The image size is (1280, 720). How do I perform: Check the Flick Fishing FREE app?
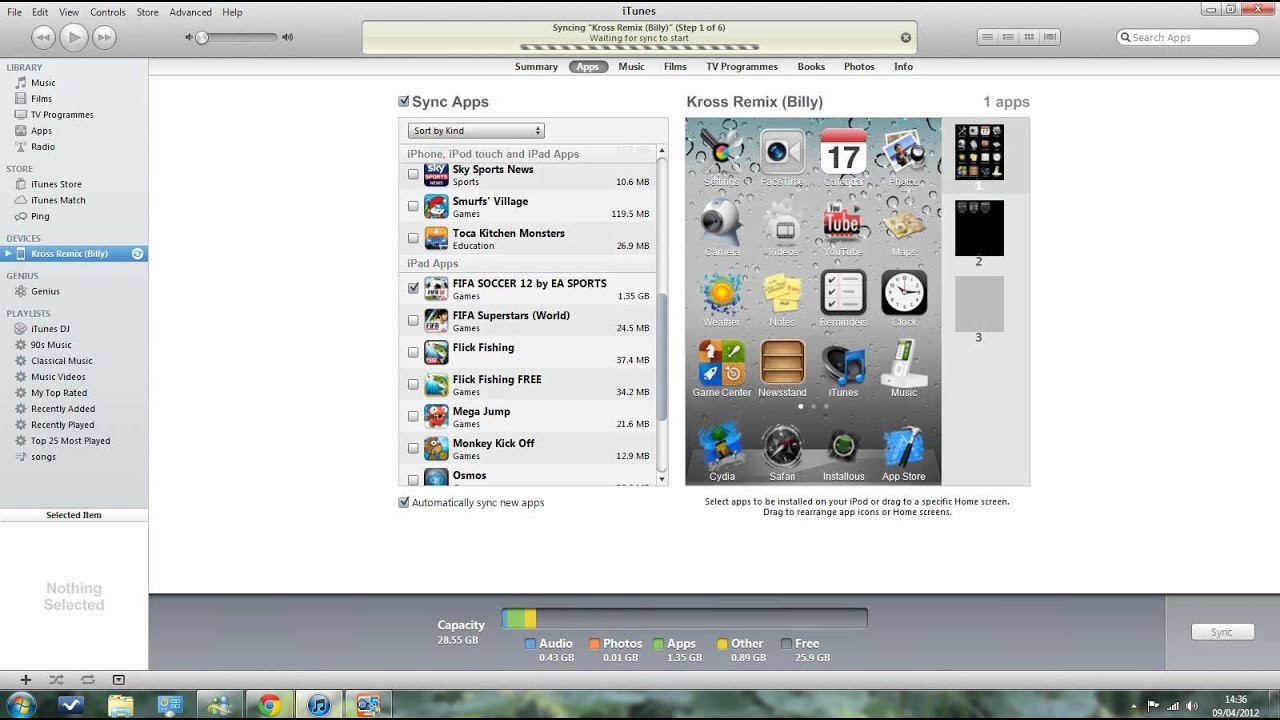pos(413,384)
